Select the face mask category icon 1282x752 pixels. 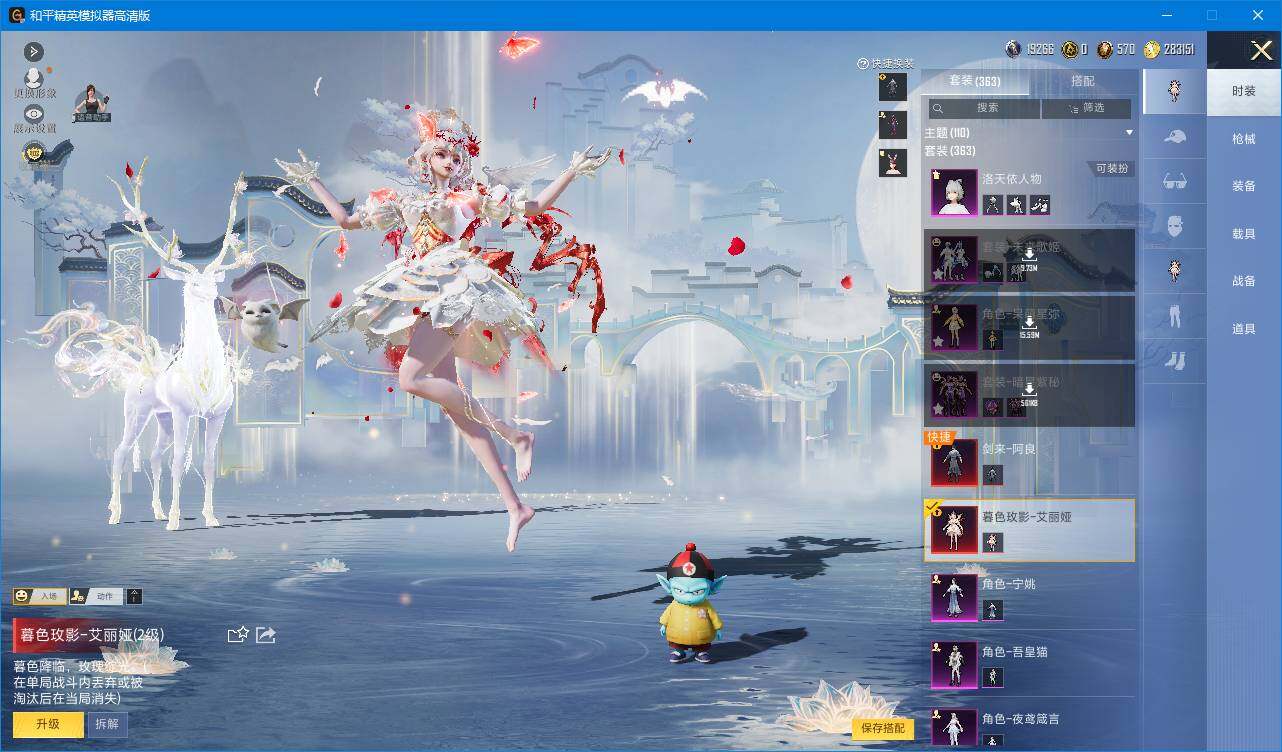pos(1175,226)
